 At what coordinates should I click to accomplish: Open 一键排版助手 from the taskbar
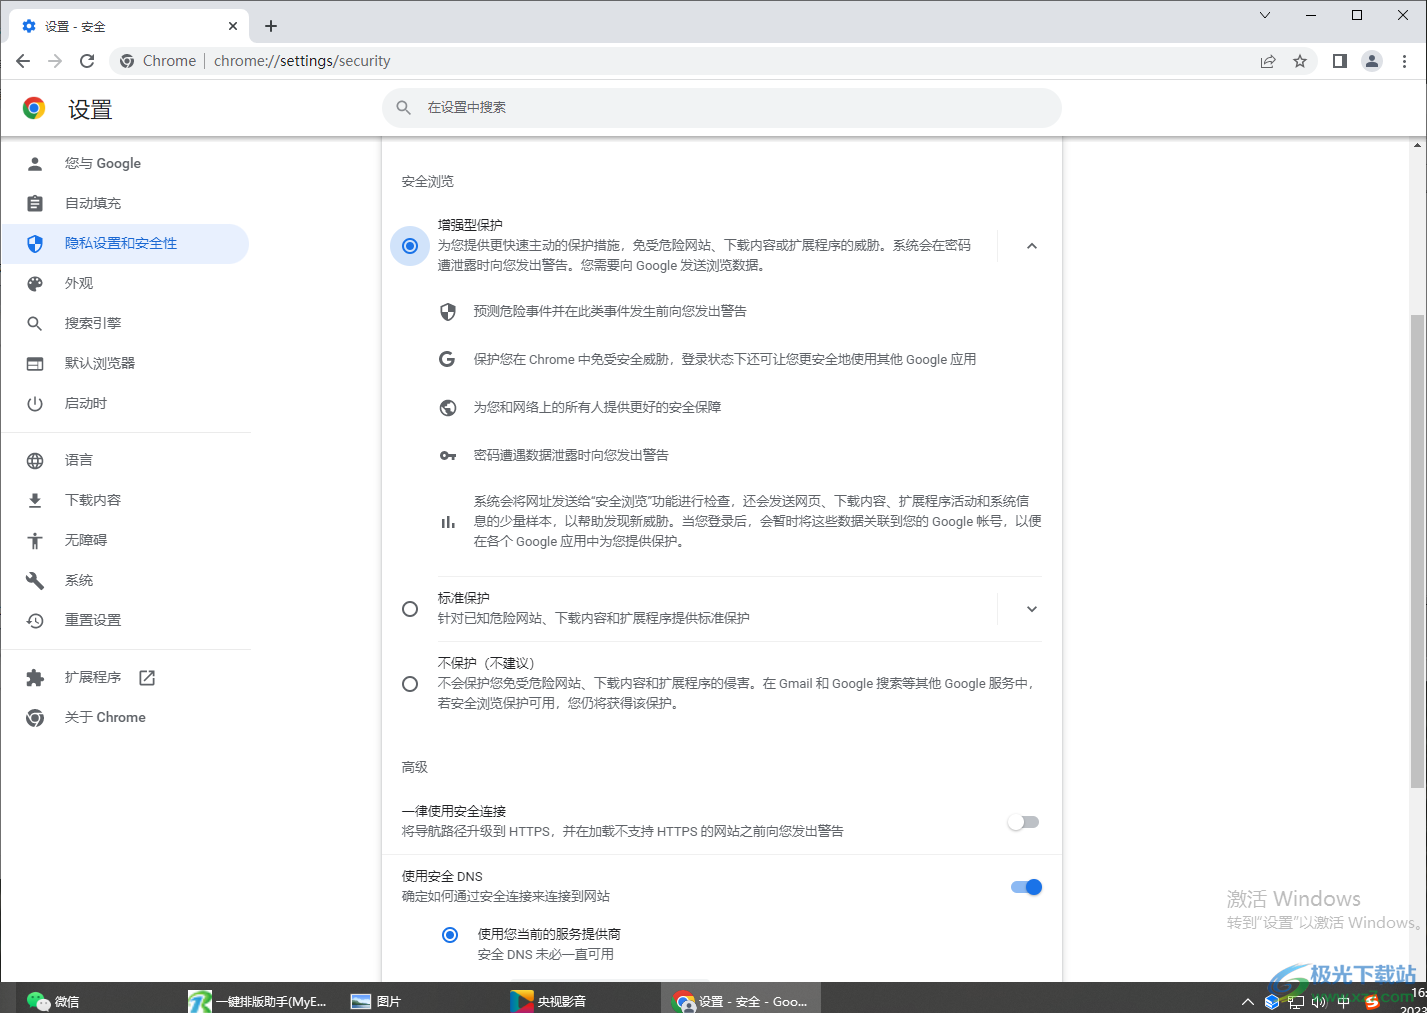coord(258,1000)
